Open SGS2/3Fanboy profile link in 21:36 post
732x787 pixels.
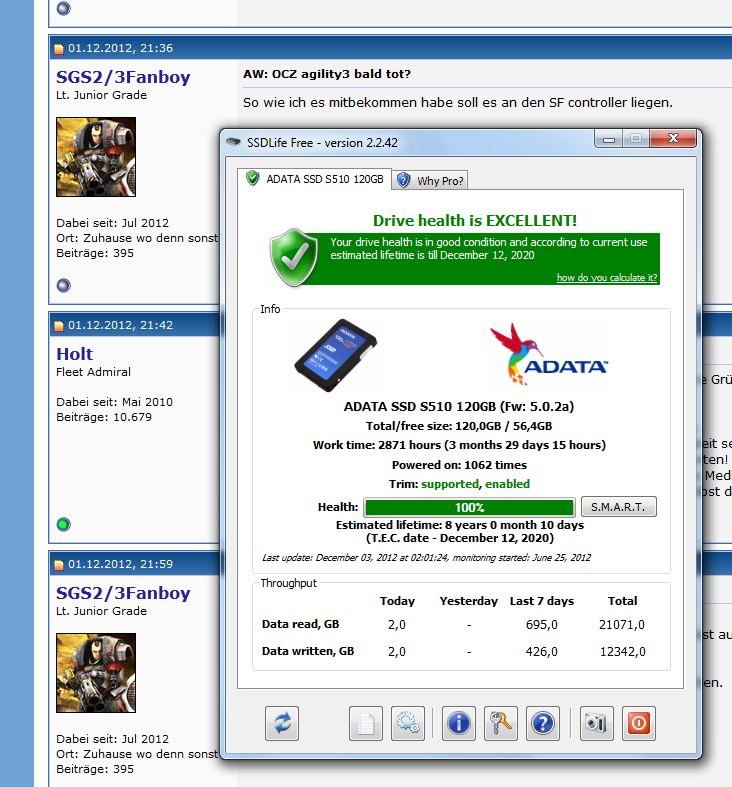point(123,77)
